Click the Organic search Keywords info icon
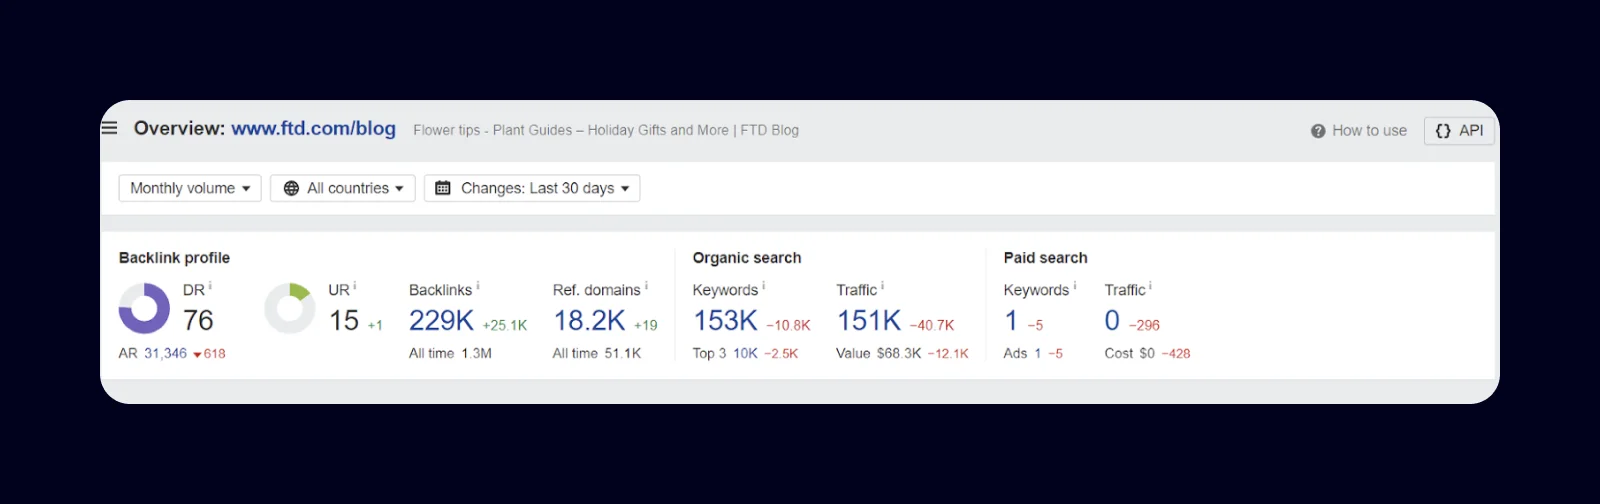Viewport: 1600px width, 504px height. coord(764,286)
